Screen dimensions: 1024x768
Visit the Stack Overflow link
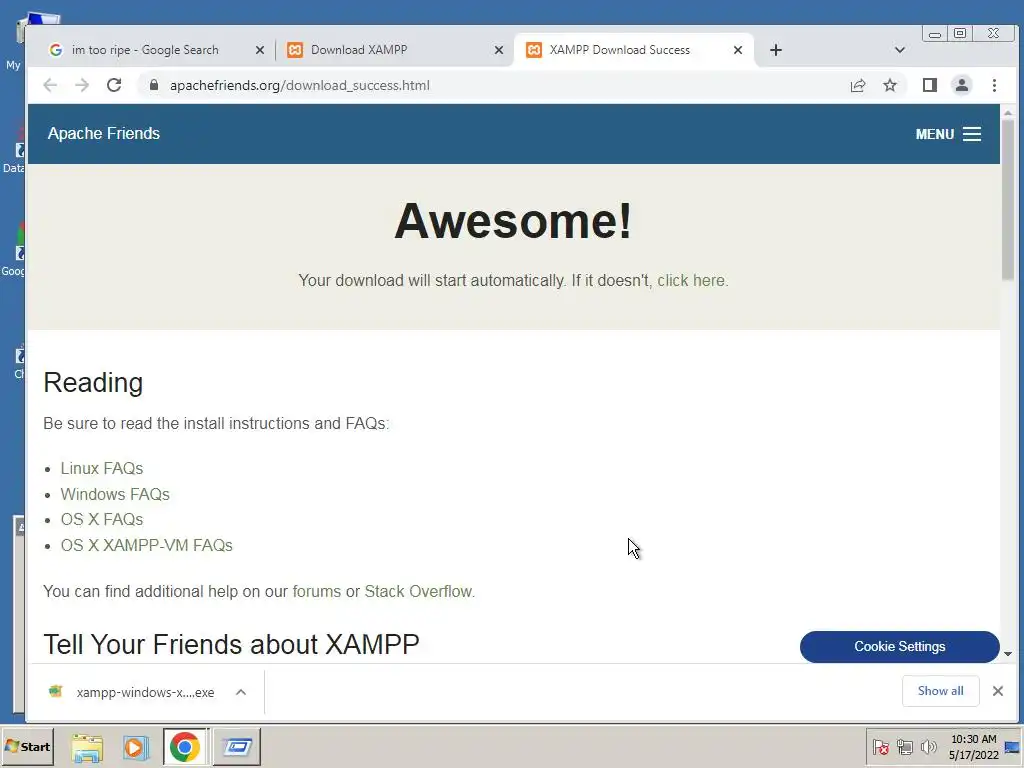pos(418,592)
